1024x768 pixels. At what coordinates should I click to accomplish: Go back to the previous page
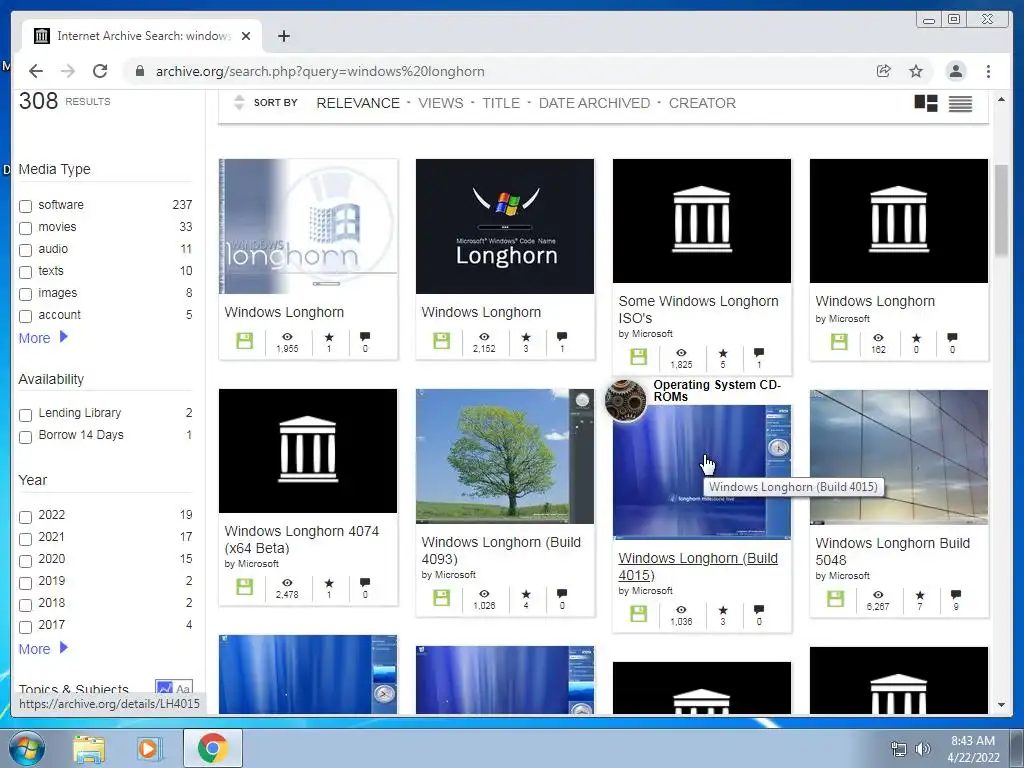tap(36, 71)
